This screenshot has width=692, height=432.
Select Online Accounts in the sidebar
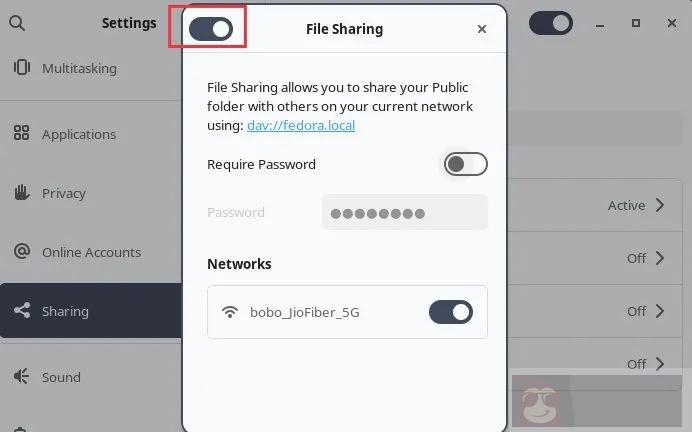click(x=90, y=252)
